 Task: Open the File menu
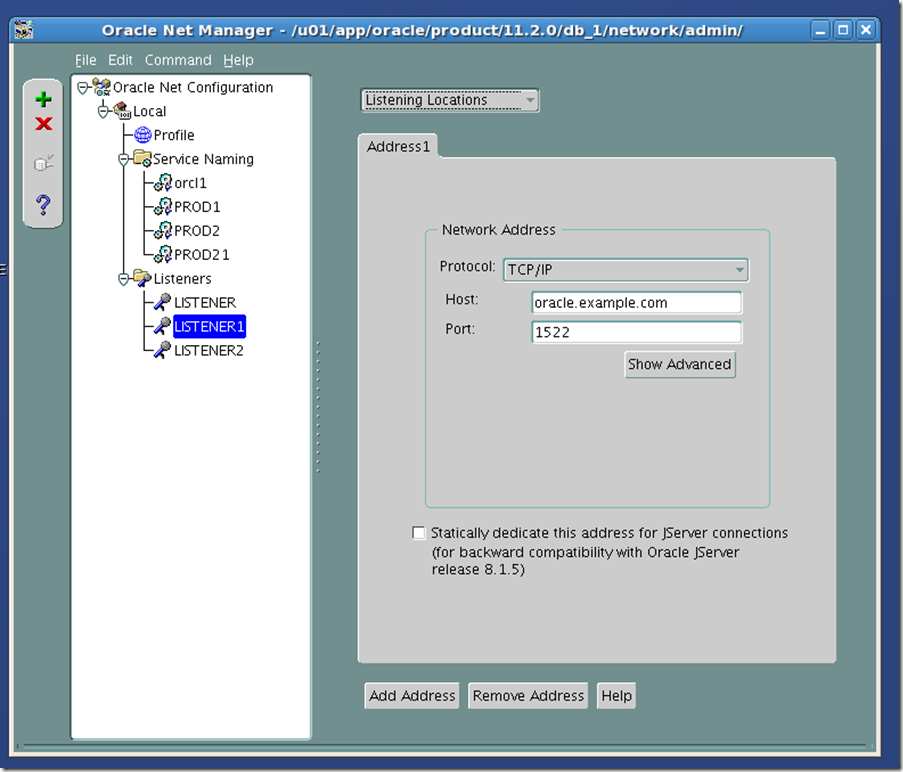coord(85,60)
